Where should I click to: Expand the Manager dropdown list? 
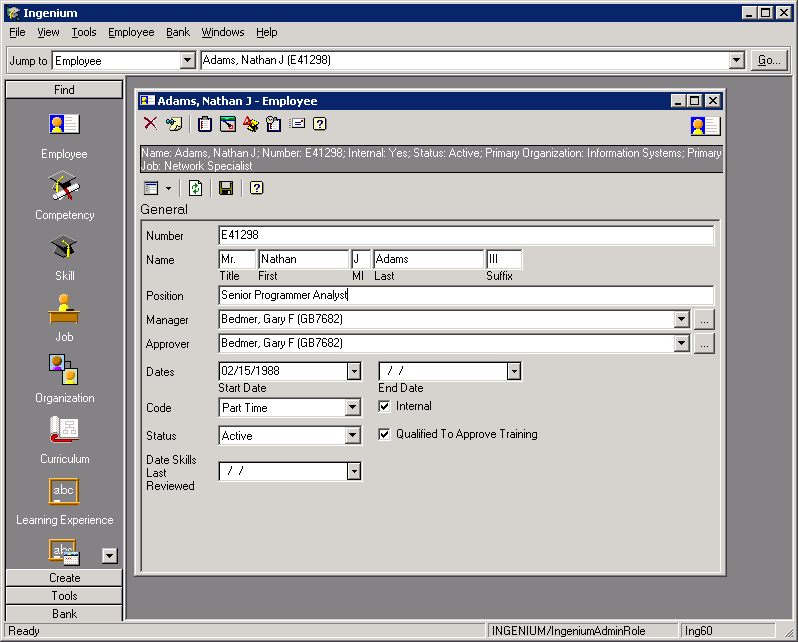point(681,320)
